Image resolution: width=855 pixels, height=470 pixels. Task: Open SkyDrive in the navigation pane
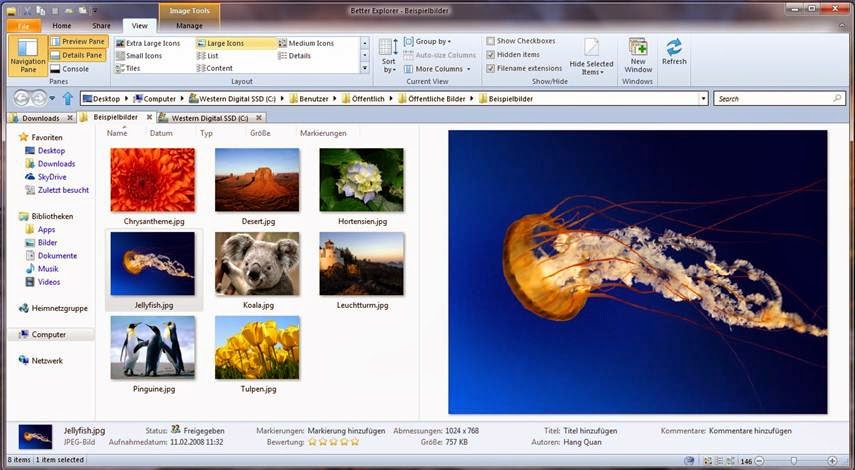click(x=52, y=177)
